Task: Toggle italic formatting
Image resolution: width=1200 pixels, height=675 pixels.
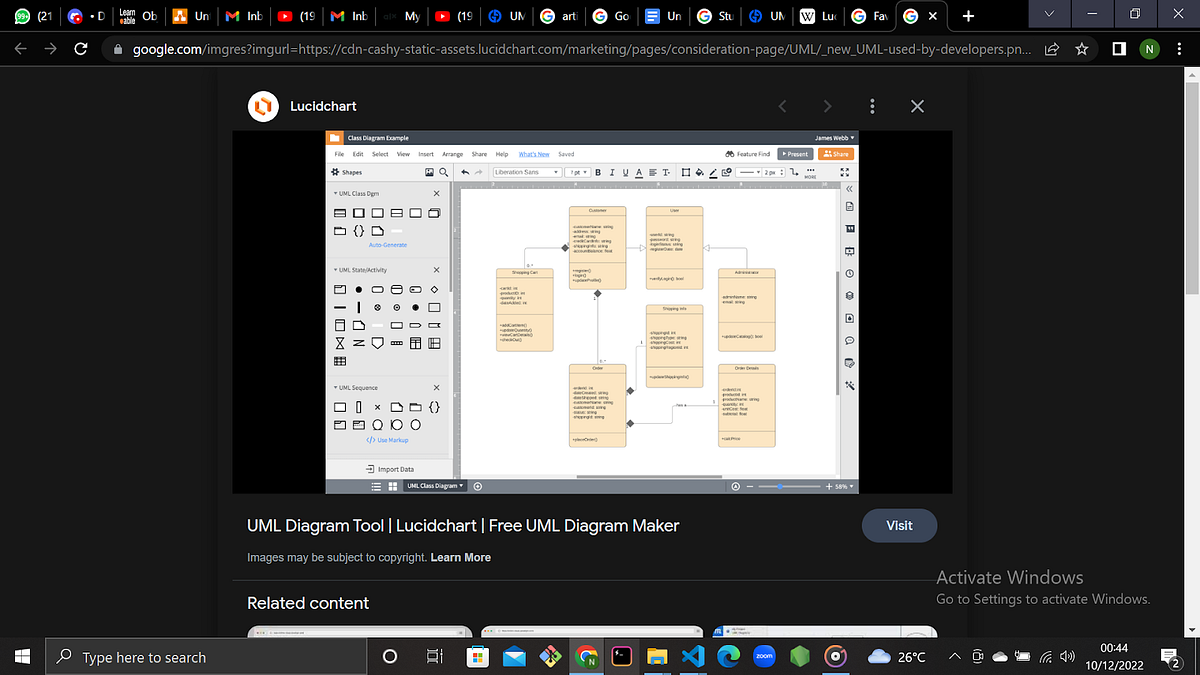Action: click(612, 172)
